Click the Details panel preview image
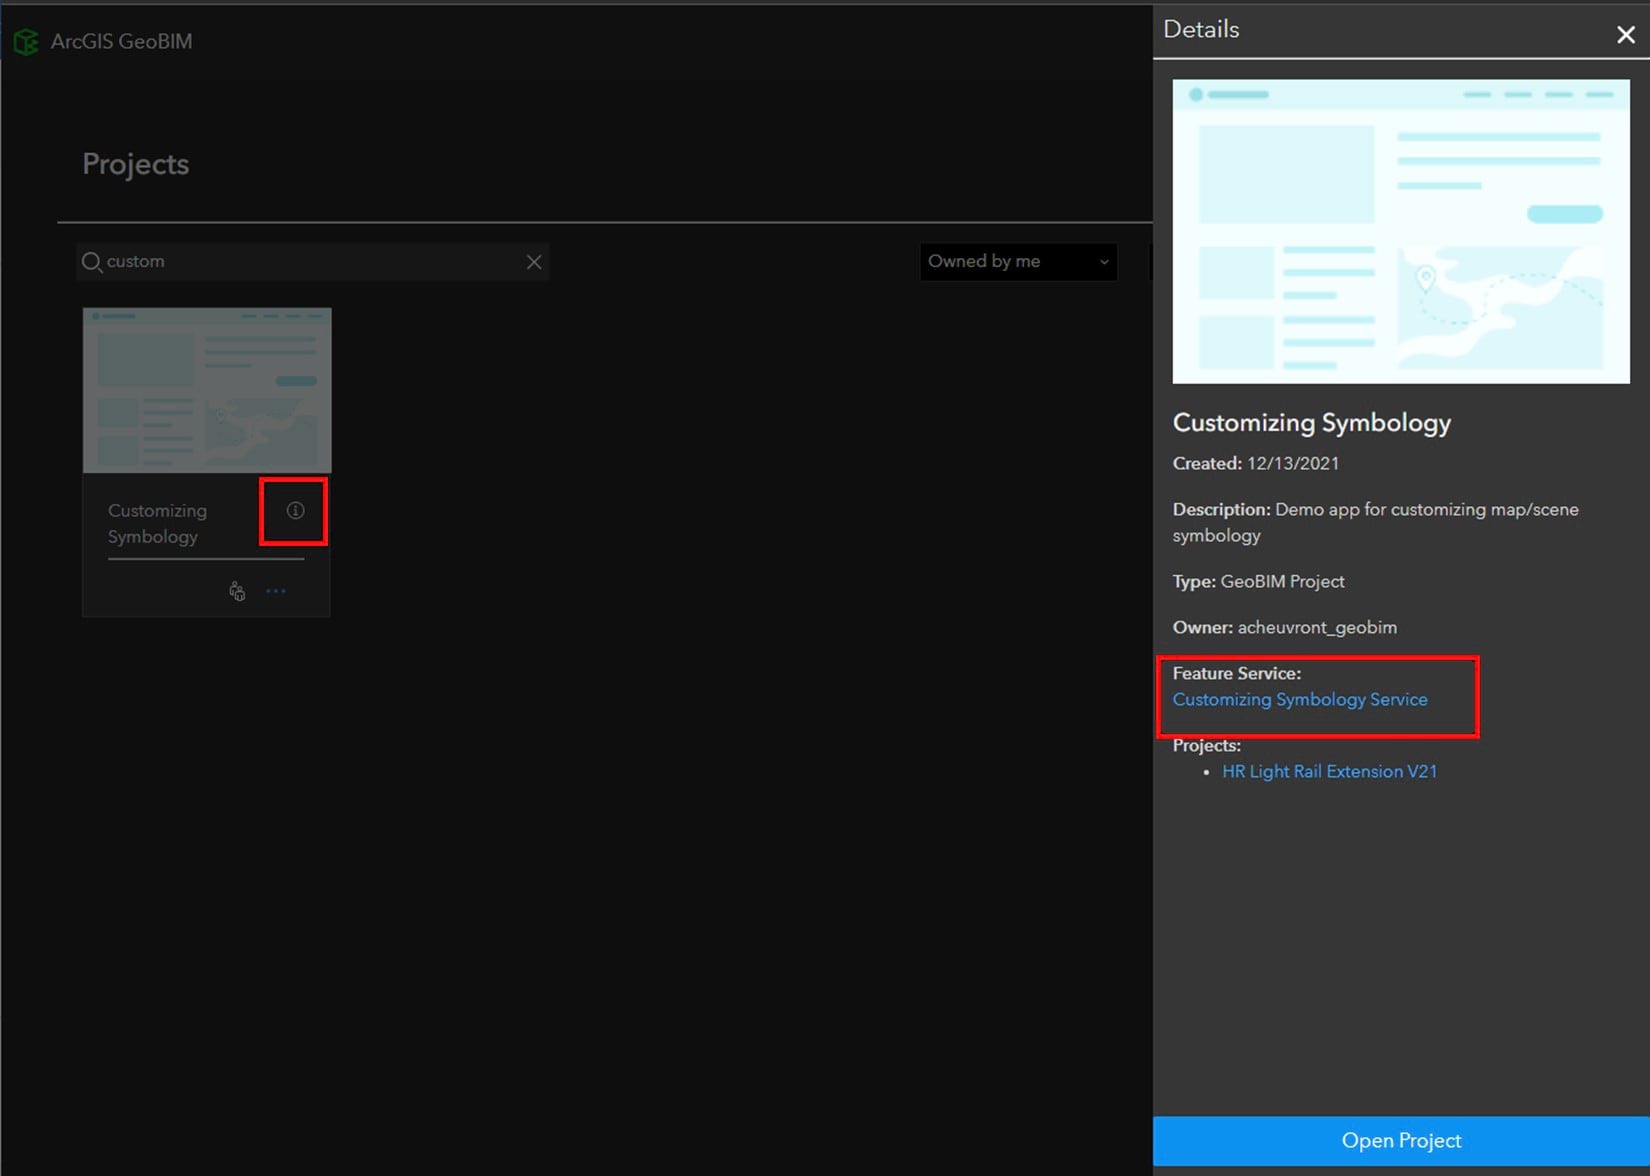 1401,231
